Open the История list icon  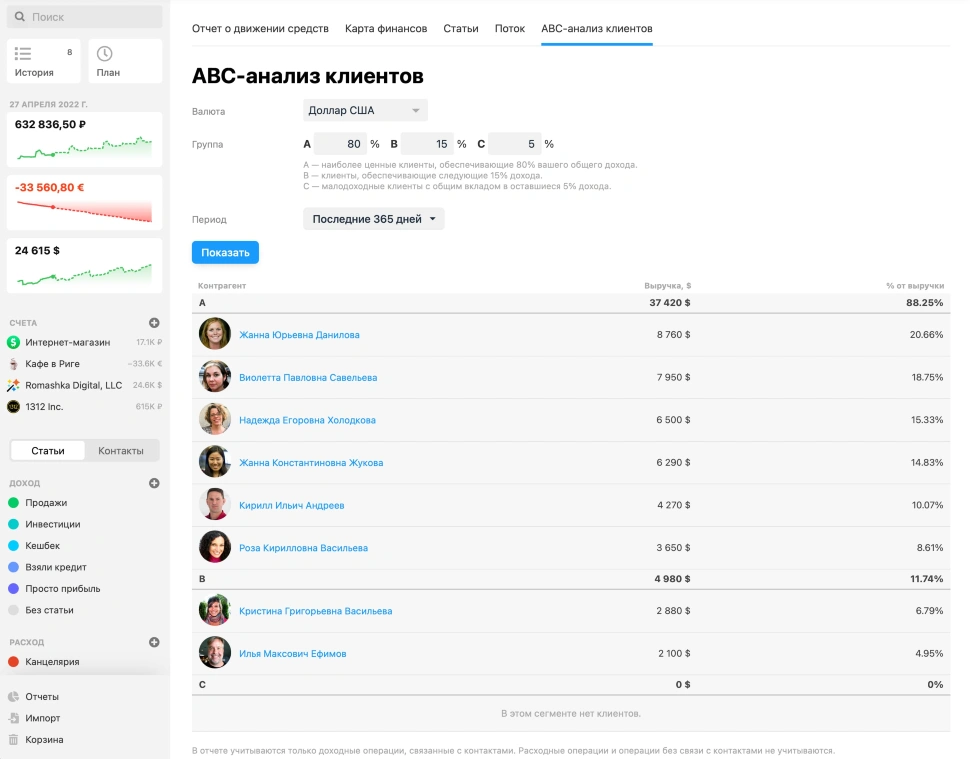pos(23,54)
